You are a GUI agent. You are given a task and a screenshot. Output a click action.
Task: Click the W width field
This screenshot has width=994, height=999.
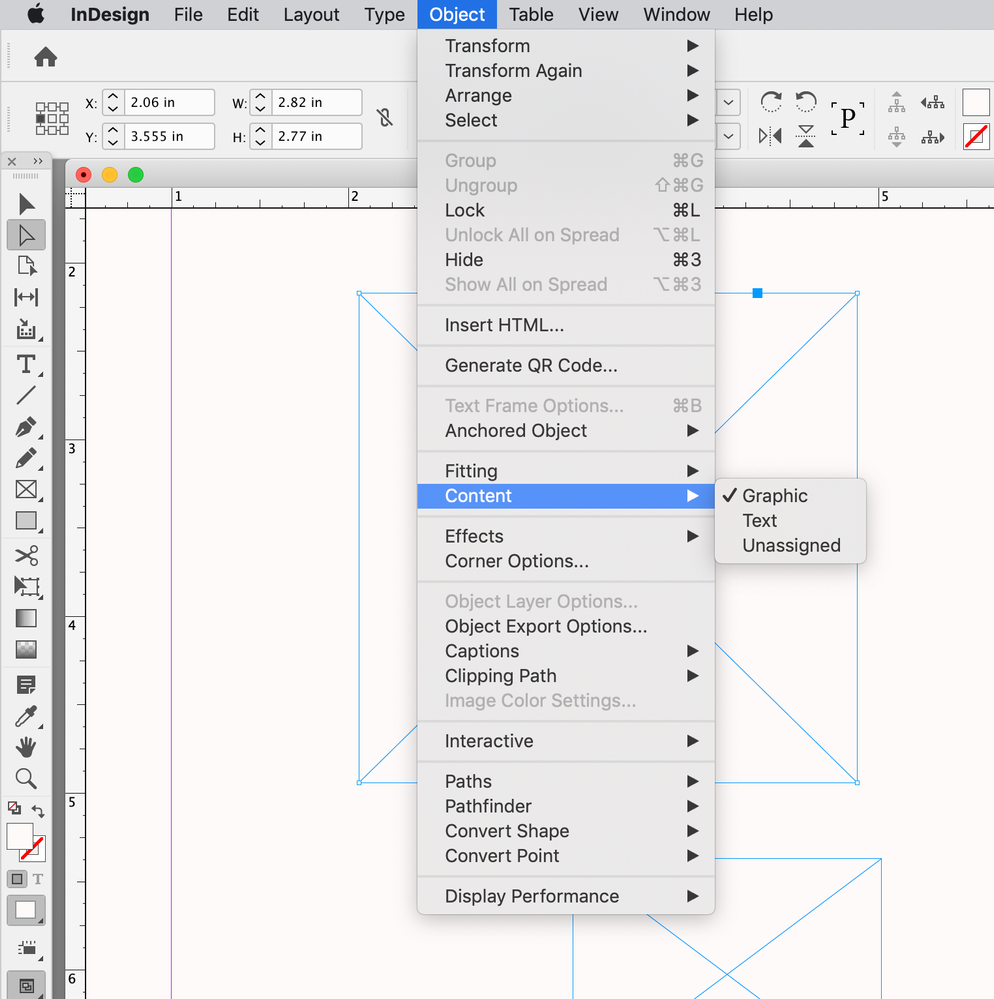coord(317,102)
